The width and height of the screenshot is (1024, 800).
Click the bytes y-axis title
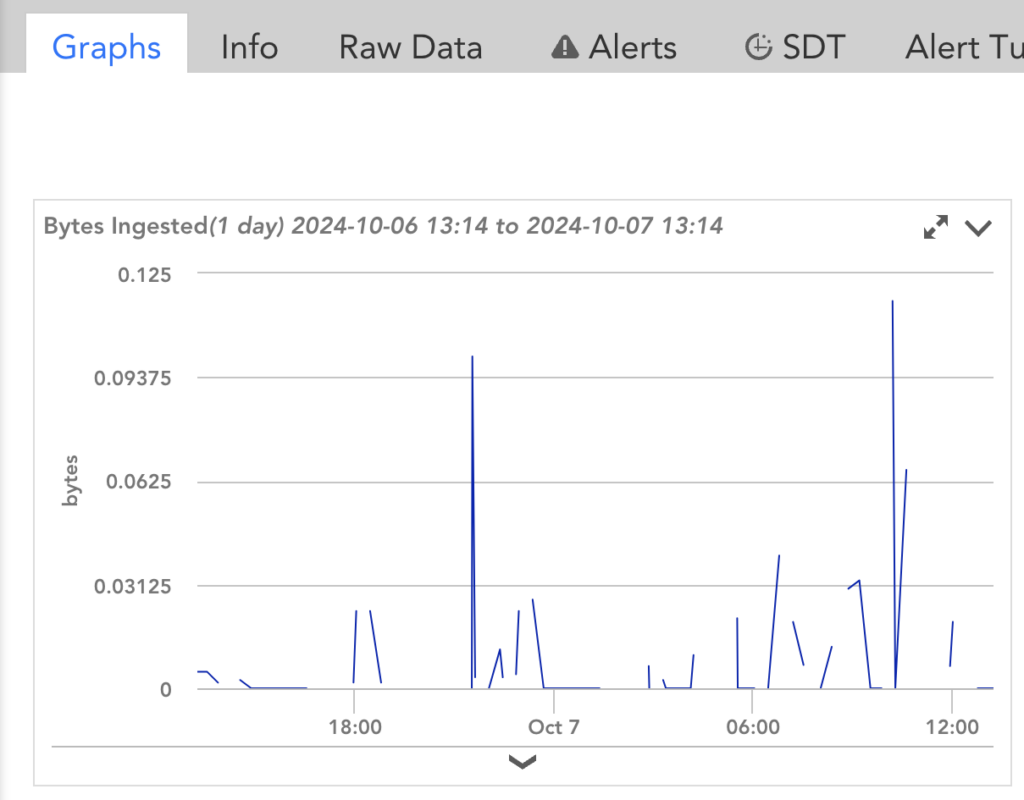(x=70, y=481)
